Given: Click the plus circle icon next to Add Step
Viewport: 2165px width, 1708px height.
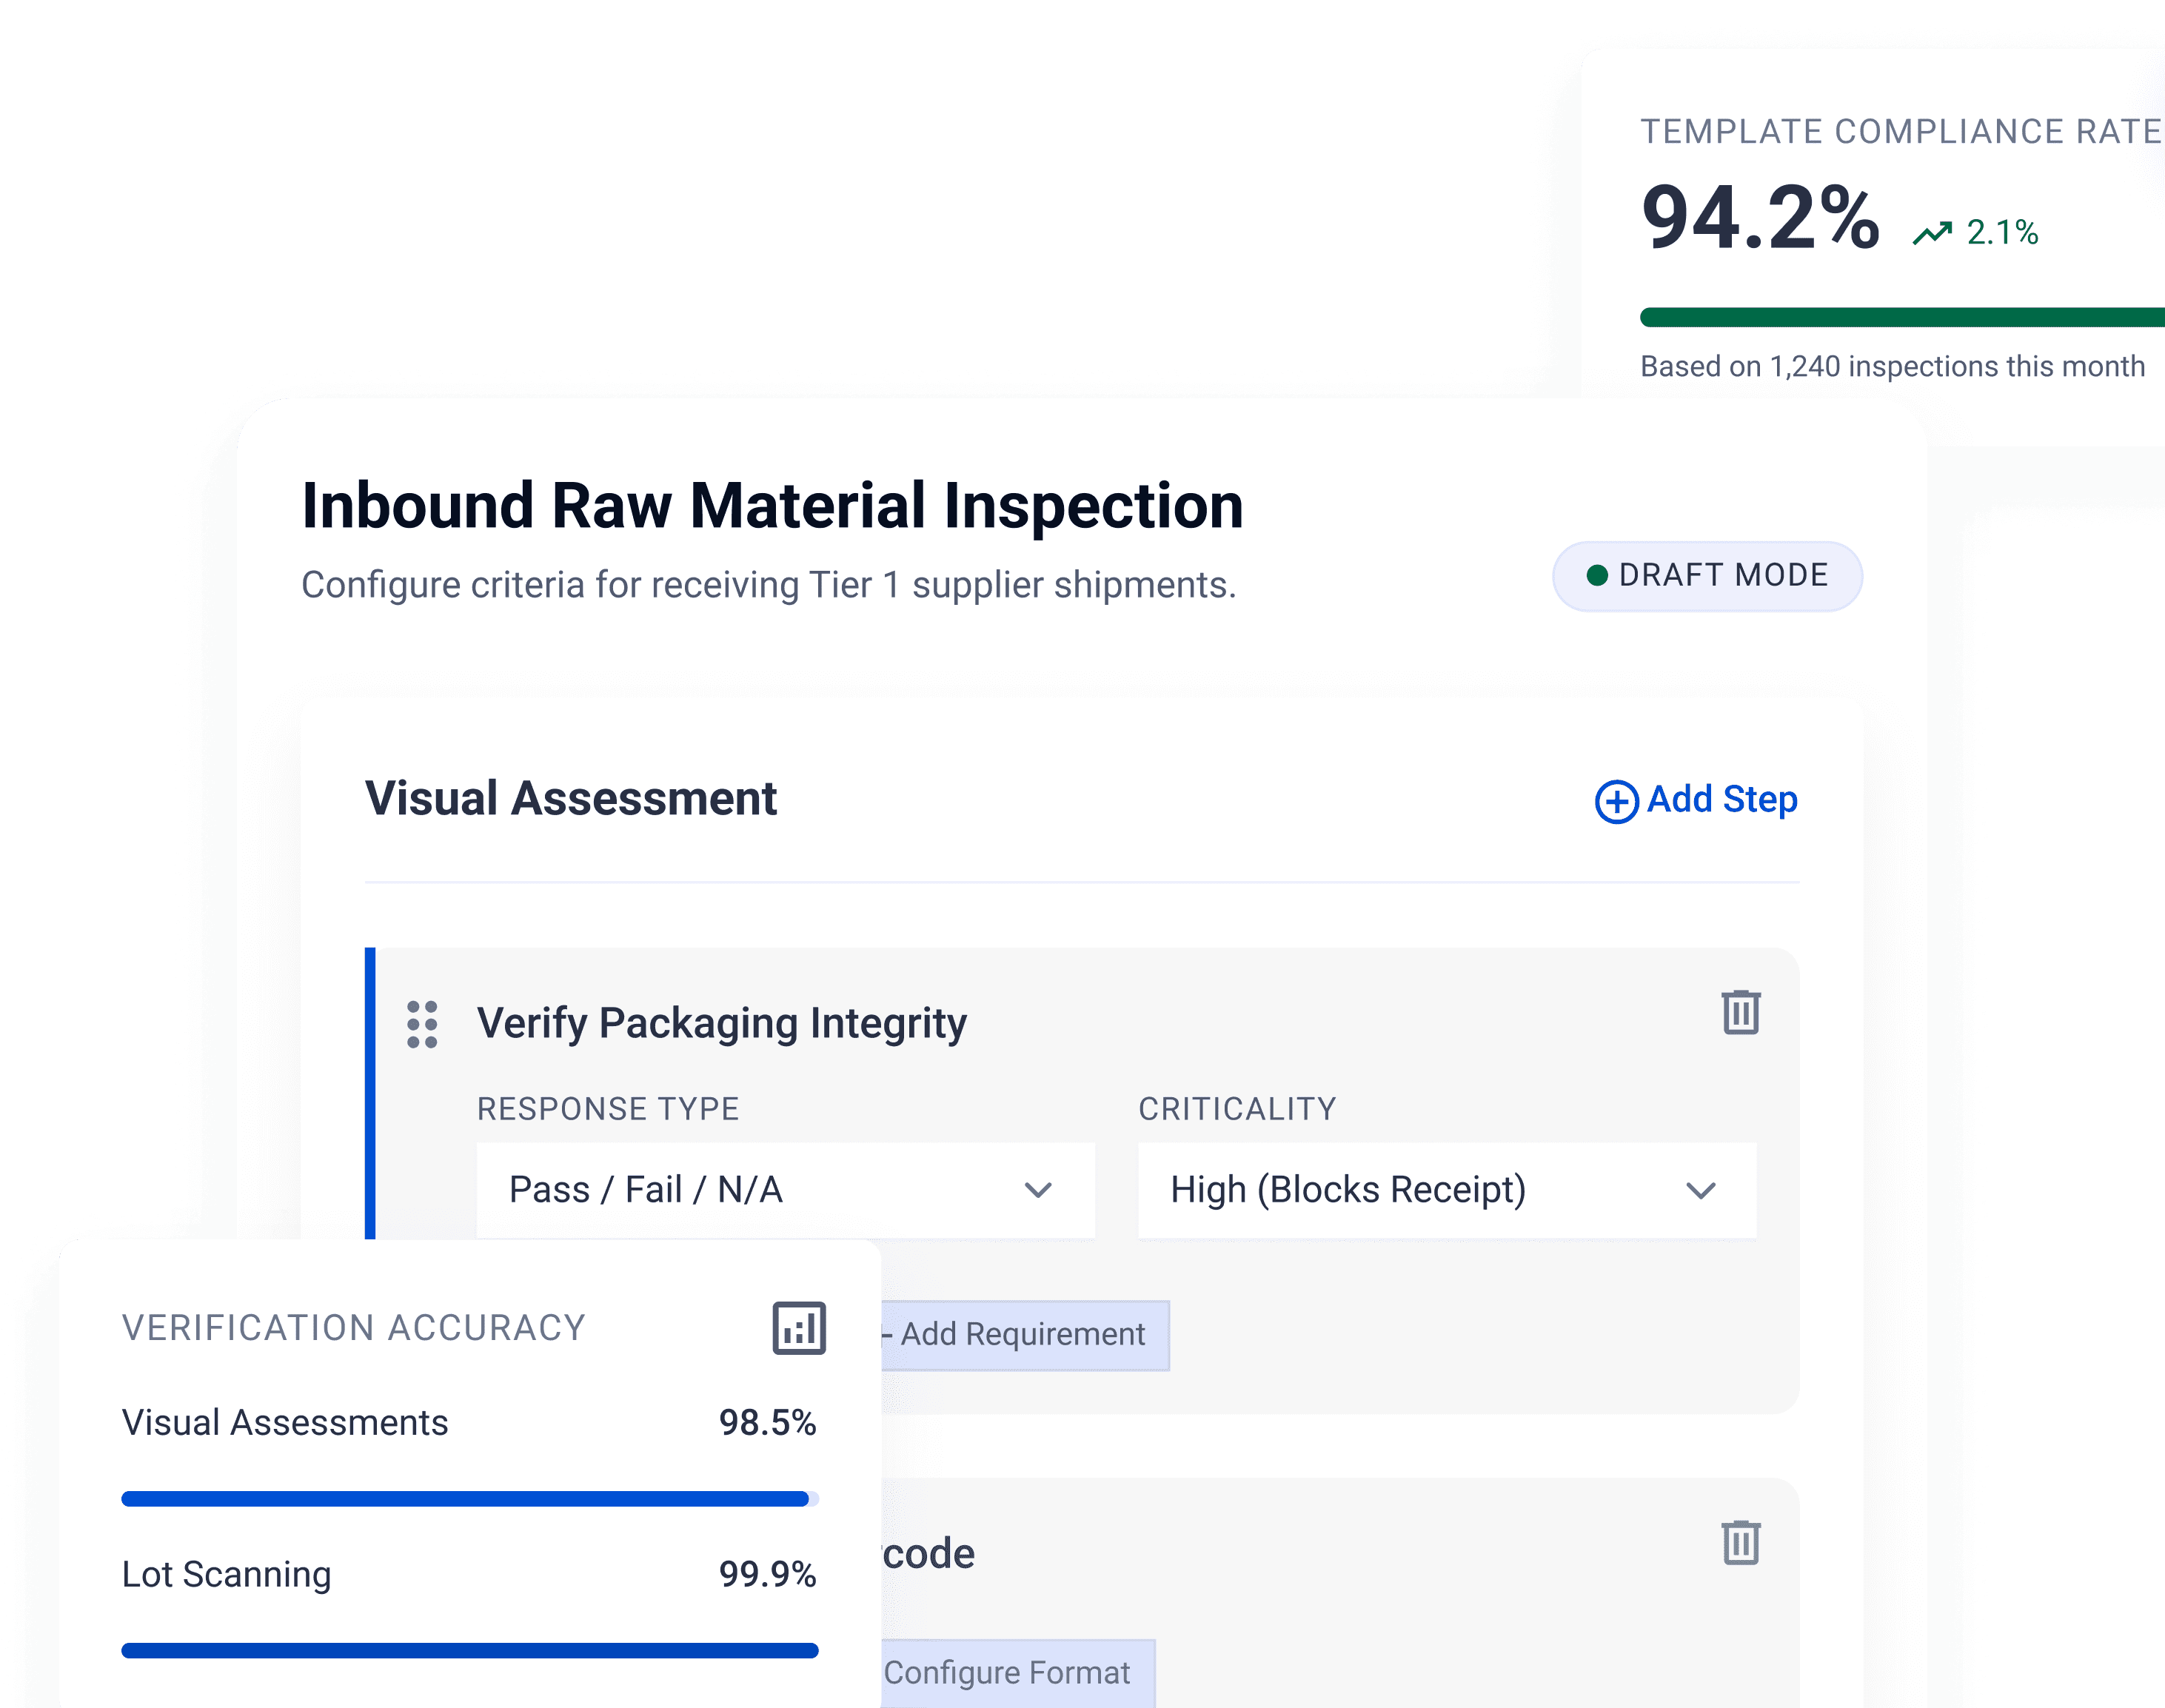Looking at the screenshot, I should [x=1616, y=801].
